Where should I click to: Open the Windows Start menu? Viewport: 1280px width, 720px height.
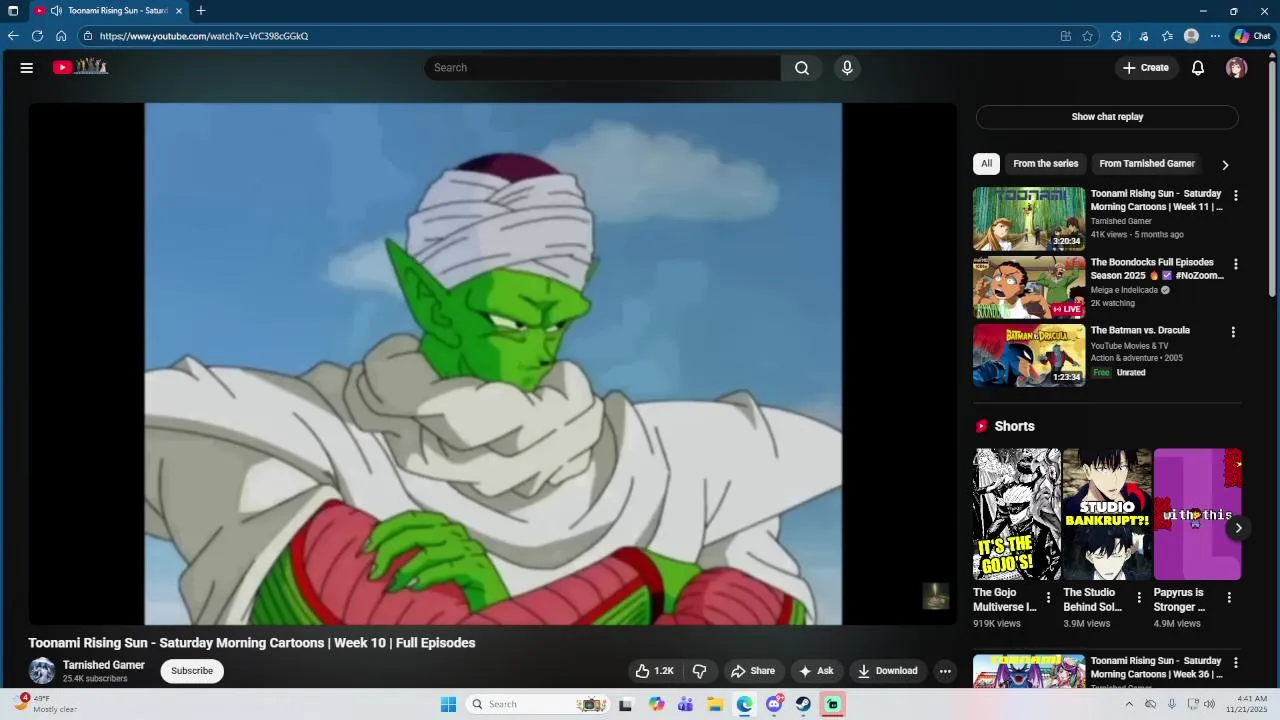[x=448, y=704]
